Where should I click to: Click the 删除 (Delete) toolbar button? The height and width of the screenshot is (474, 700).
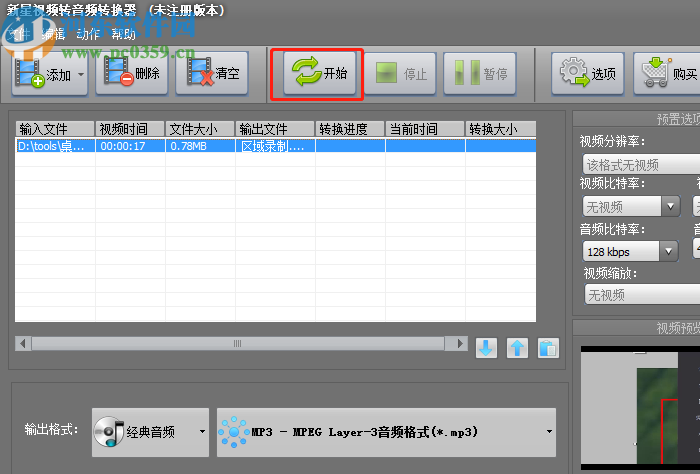tap(132, 74)
